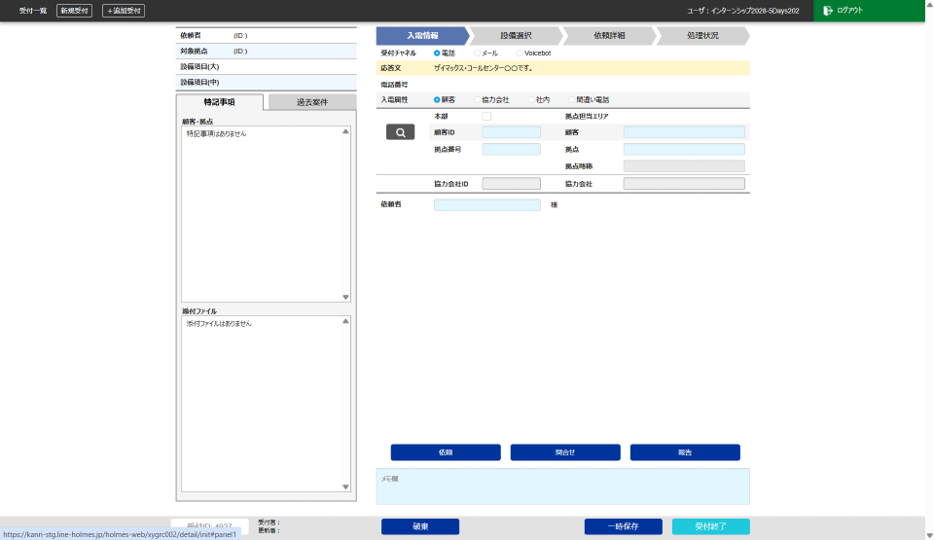Click the 協力会社 name field
The height and width of the screenshot is (540, 934).
(x=684, y=184)
